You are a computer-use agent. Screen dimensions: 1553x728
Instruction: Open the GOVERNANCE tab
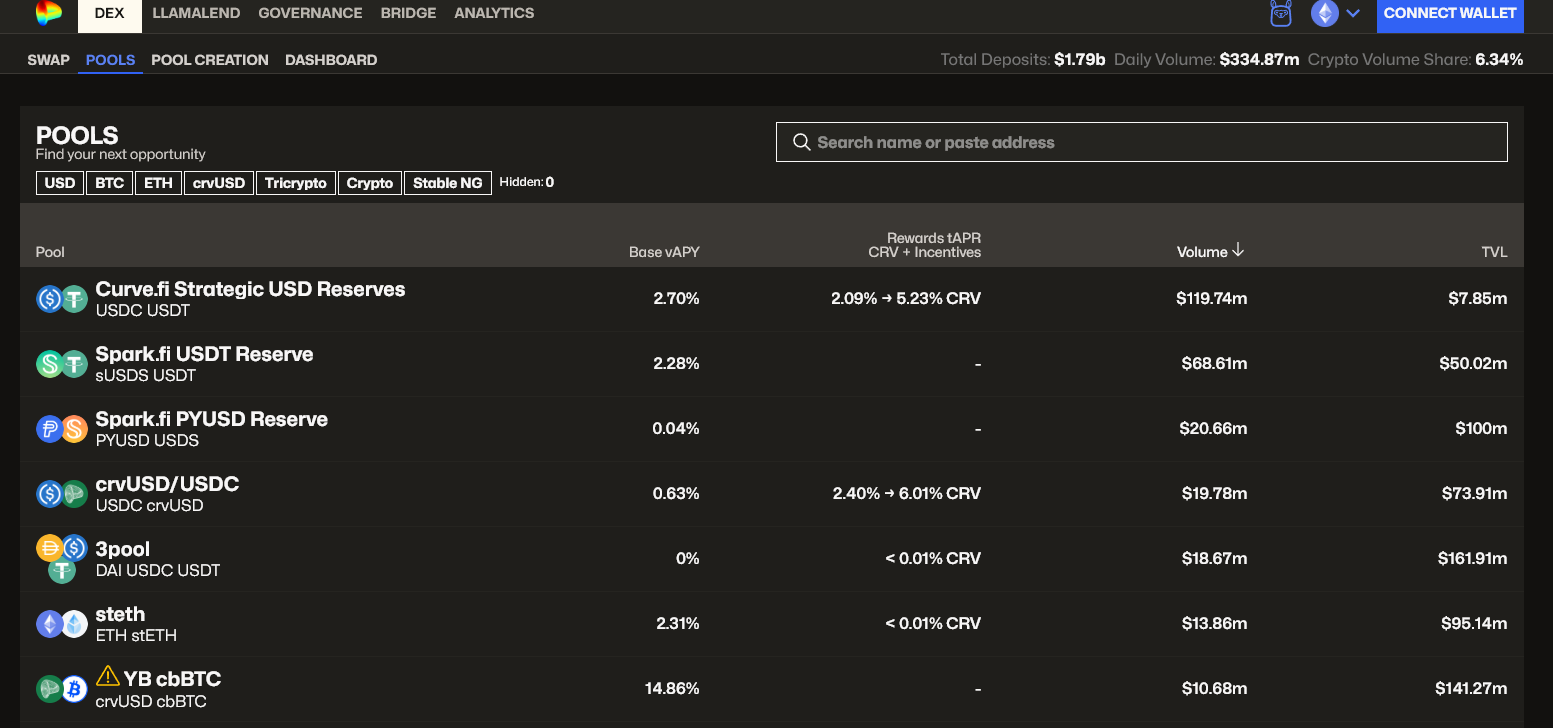(310, 13)
